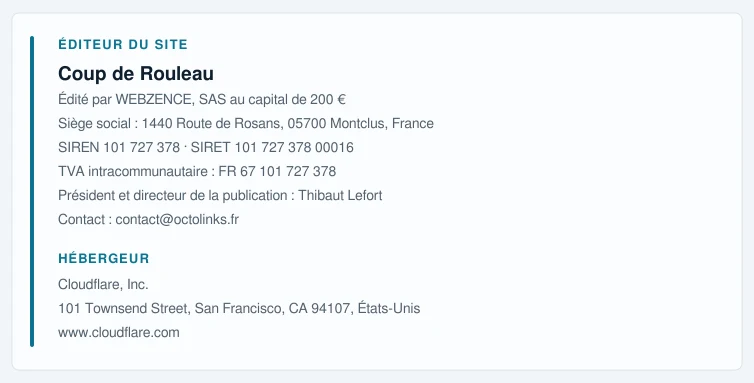Click the Cloudflare, Inc. host name
The image size is (754, 383).
[103, 284]
